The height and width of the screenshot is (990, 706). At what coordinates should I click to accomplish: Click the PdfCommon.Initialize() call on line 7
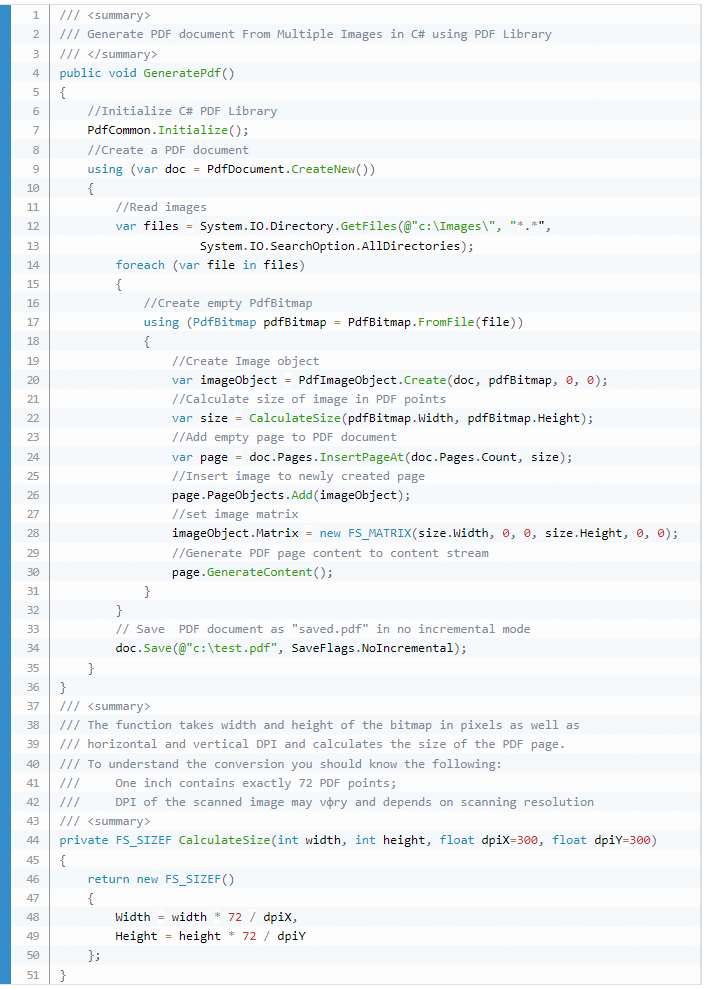(168, 130)
